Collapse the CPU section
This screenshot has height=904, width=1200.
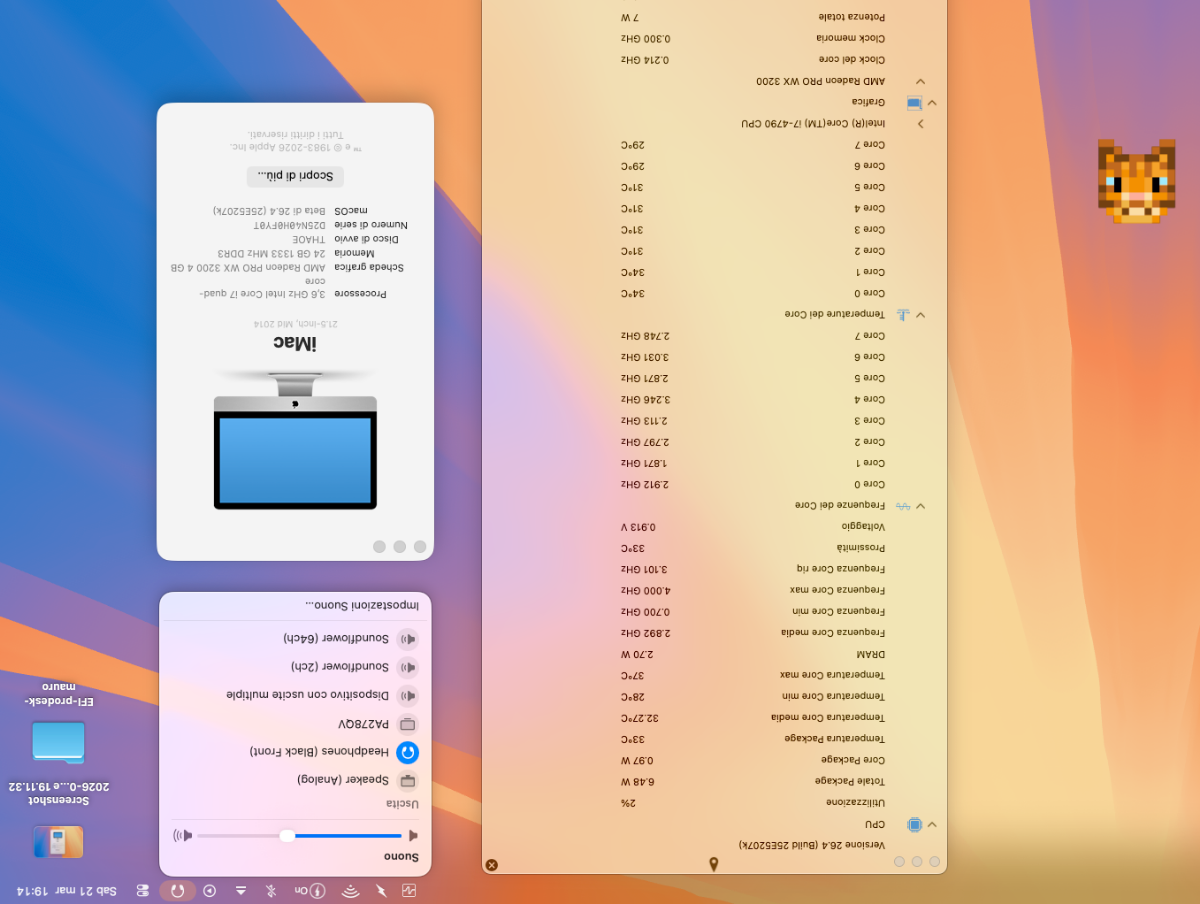[932, 825]
